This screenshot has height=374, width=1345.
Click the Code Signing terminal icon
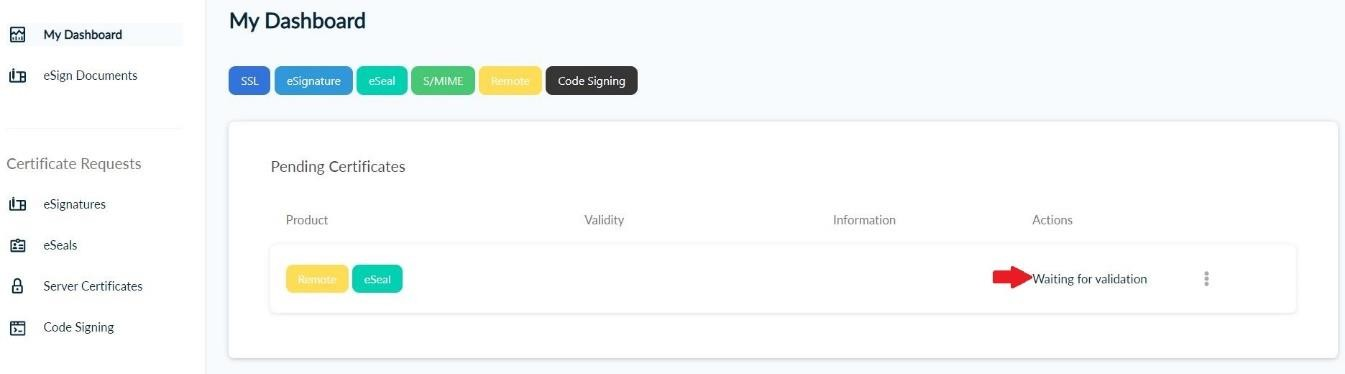[x=16, y=327]
